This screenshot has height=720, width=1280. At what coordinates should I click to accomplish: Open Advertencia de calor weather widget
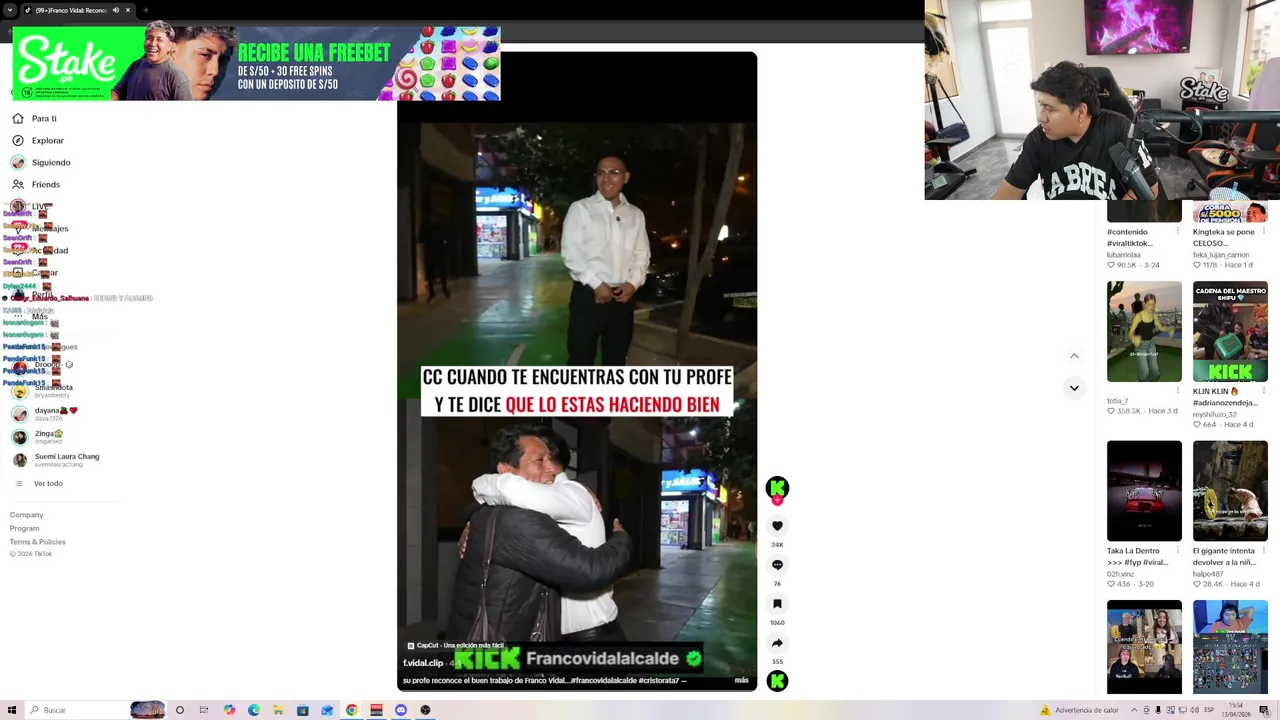1080,710
